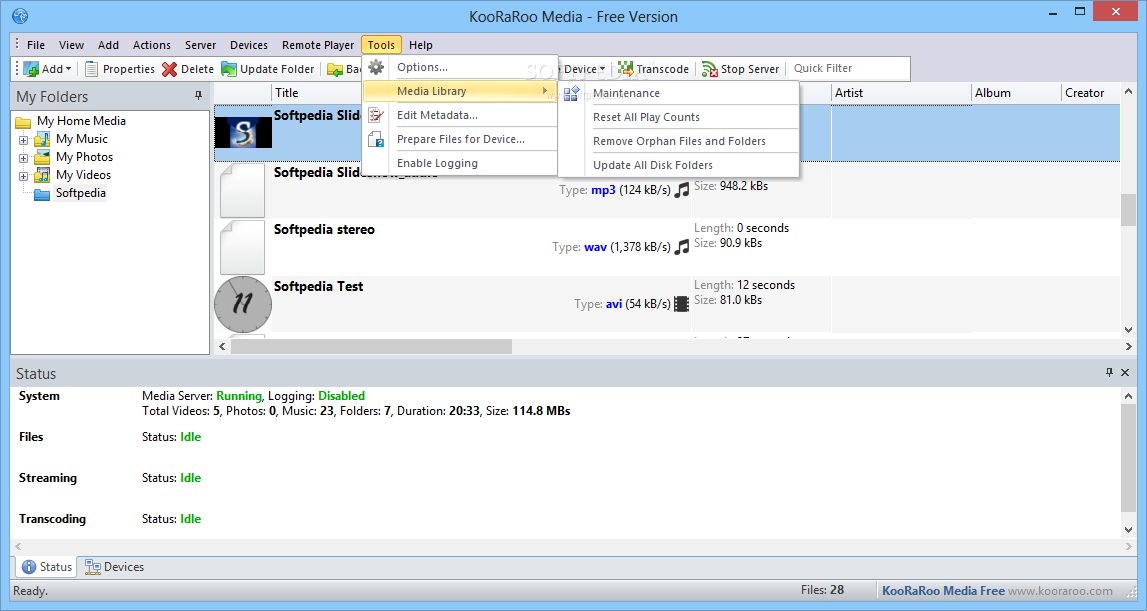Click the Maintenance submenu icon
The width and height of the screenshot is (1147, 611).
tap(572, 93)
